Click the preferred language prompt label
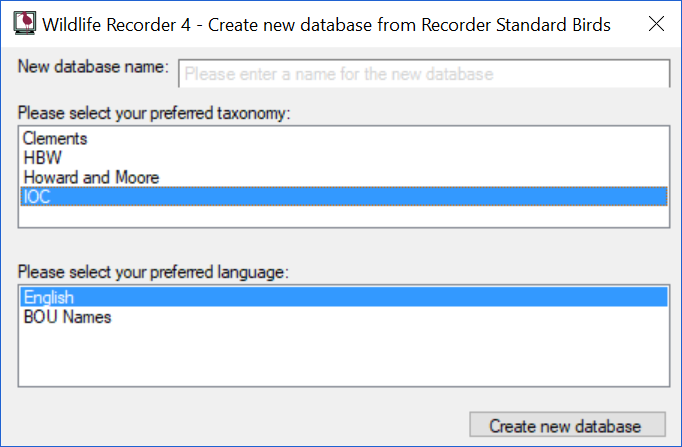 [153, 272]
